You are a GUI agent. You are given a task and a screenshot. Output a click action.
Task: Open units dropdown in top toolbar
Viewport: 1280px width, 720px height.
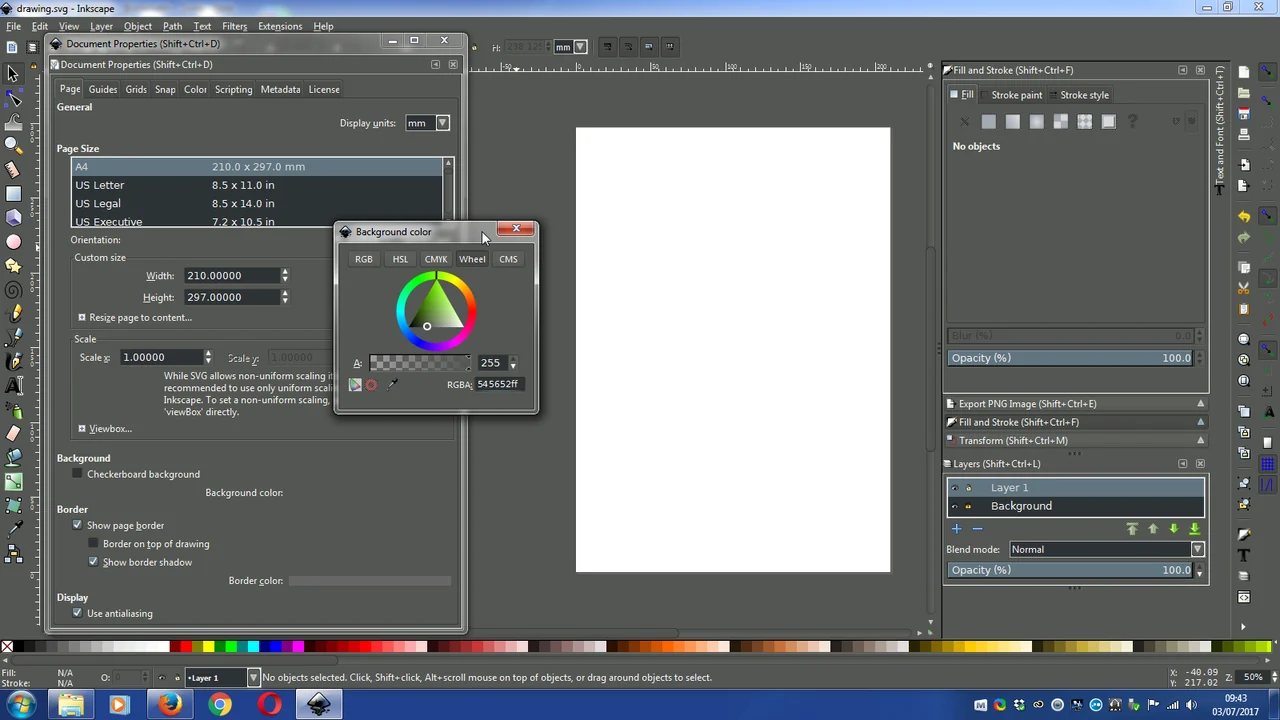[x=571, y=47]
